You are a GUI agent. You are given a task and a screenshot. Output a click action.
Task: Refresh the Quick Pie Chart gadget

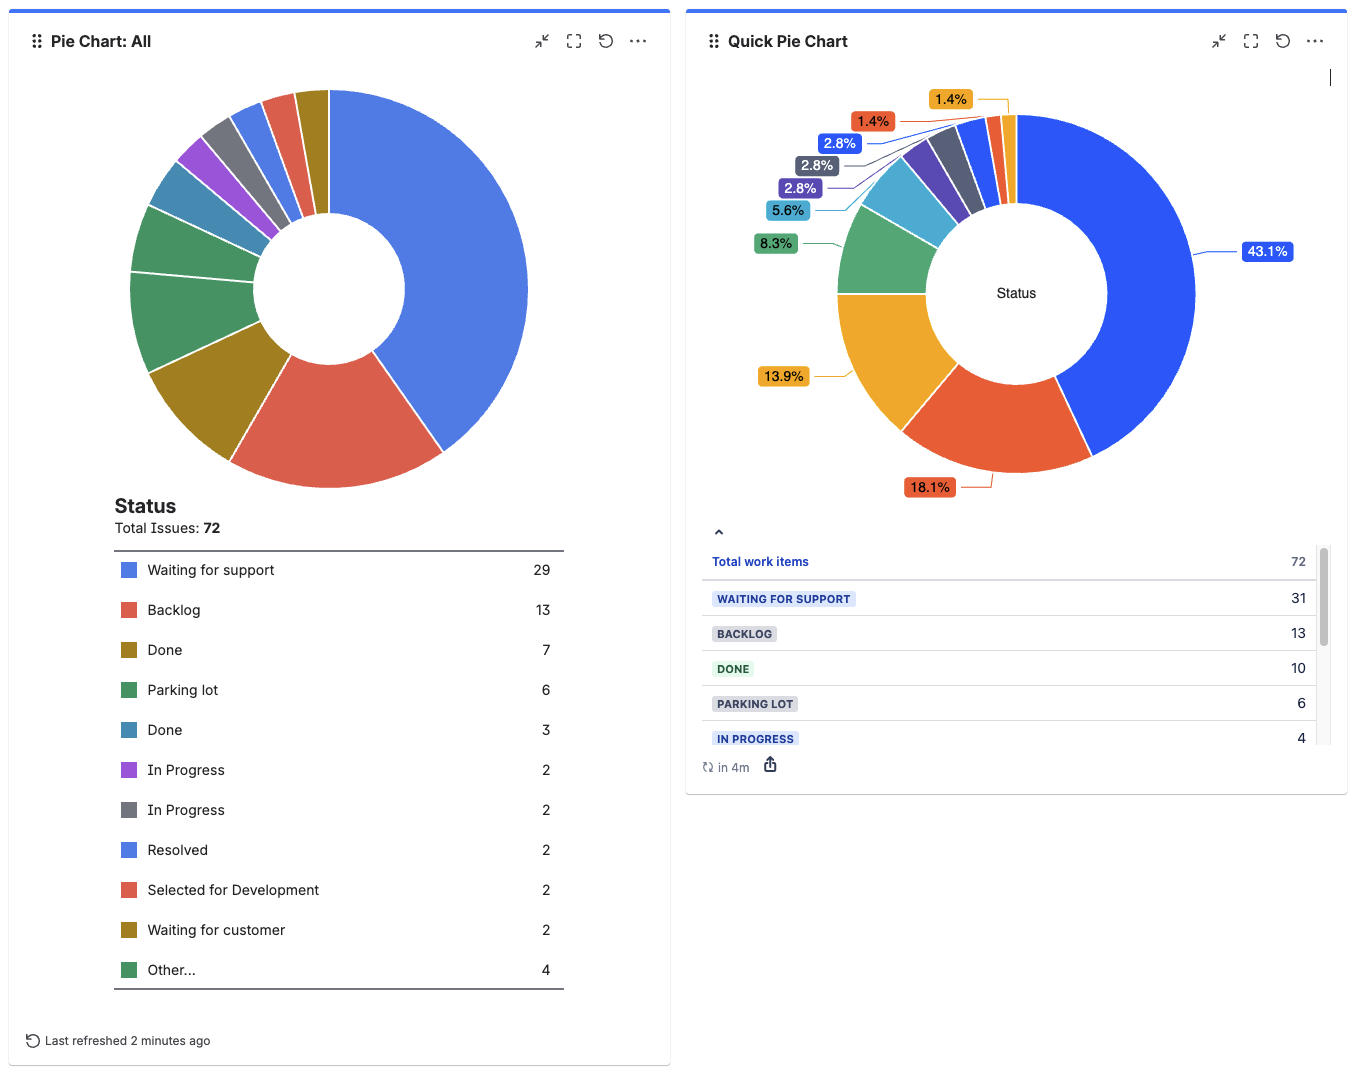[1283, 41]
